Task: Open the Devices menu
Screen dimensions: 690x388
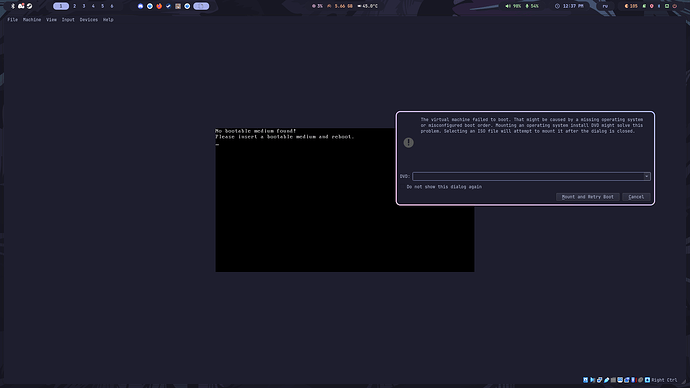Action: pos(88,20)
